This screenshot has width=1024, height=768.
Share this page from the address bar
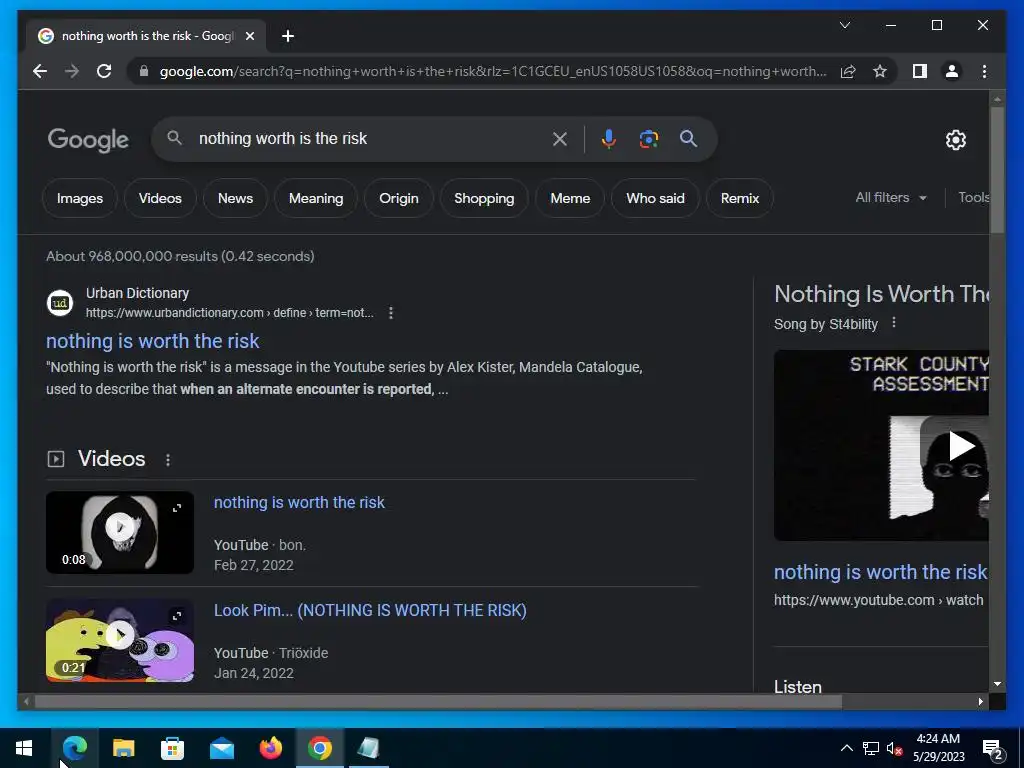(848, 71)
